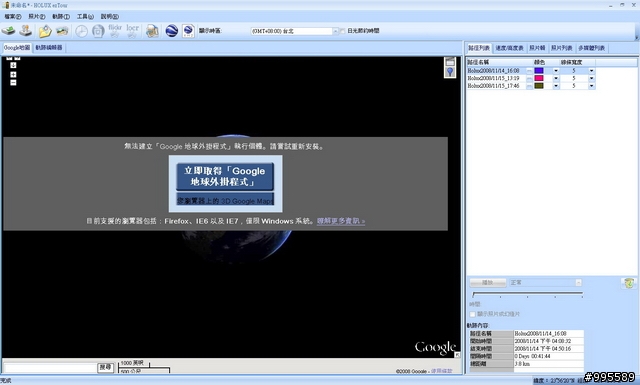Click the 路徑名稱 column header
Screen dimensions: 640x385
499,62
